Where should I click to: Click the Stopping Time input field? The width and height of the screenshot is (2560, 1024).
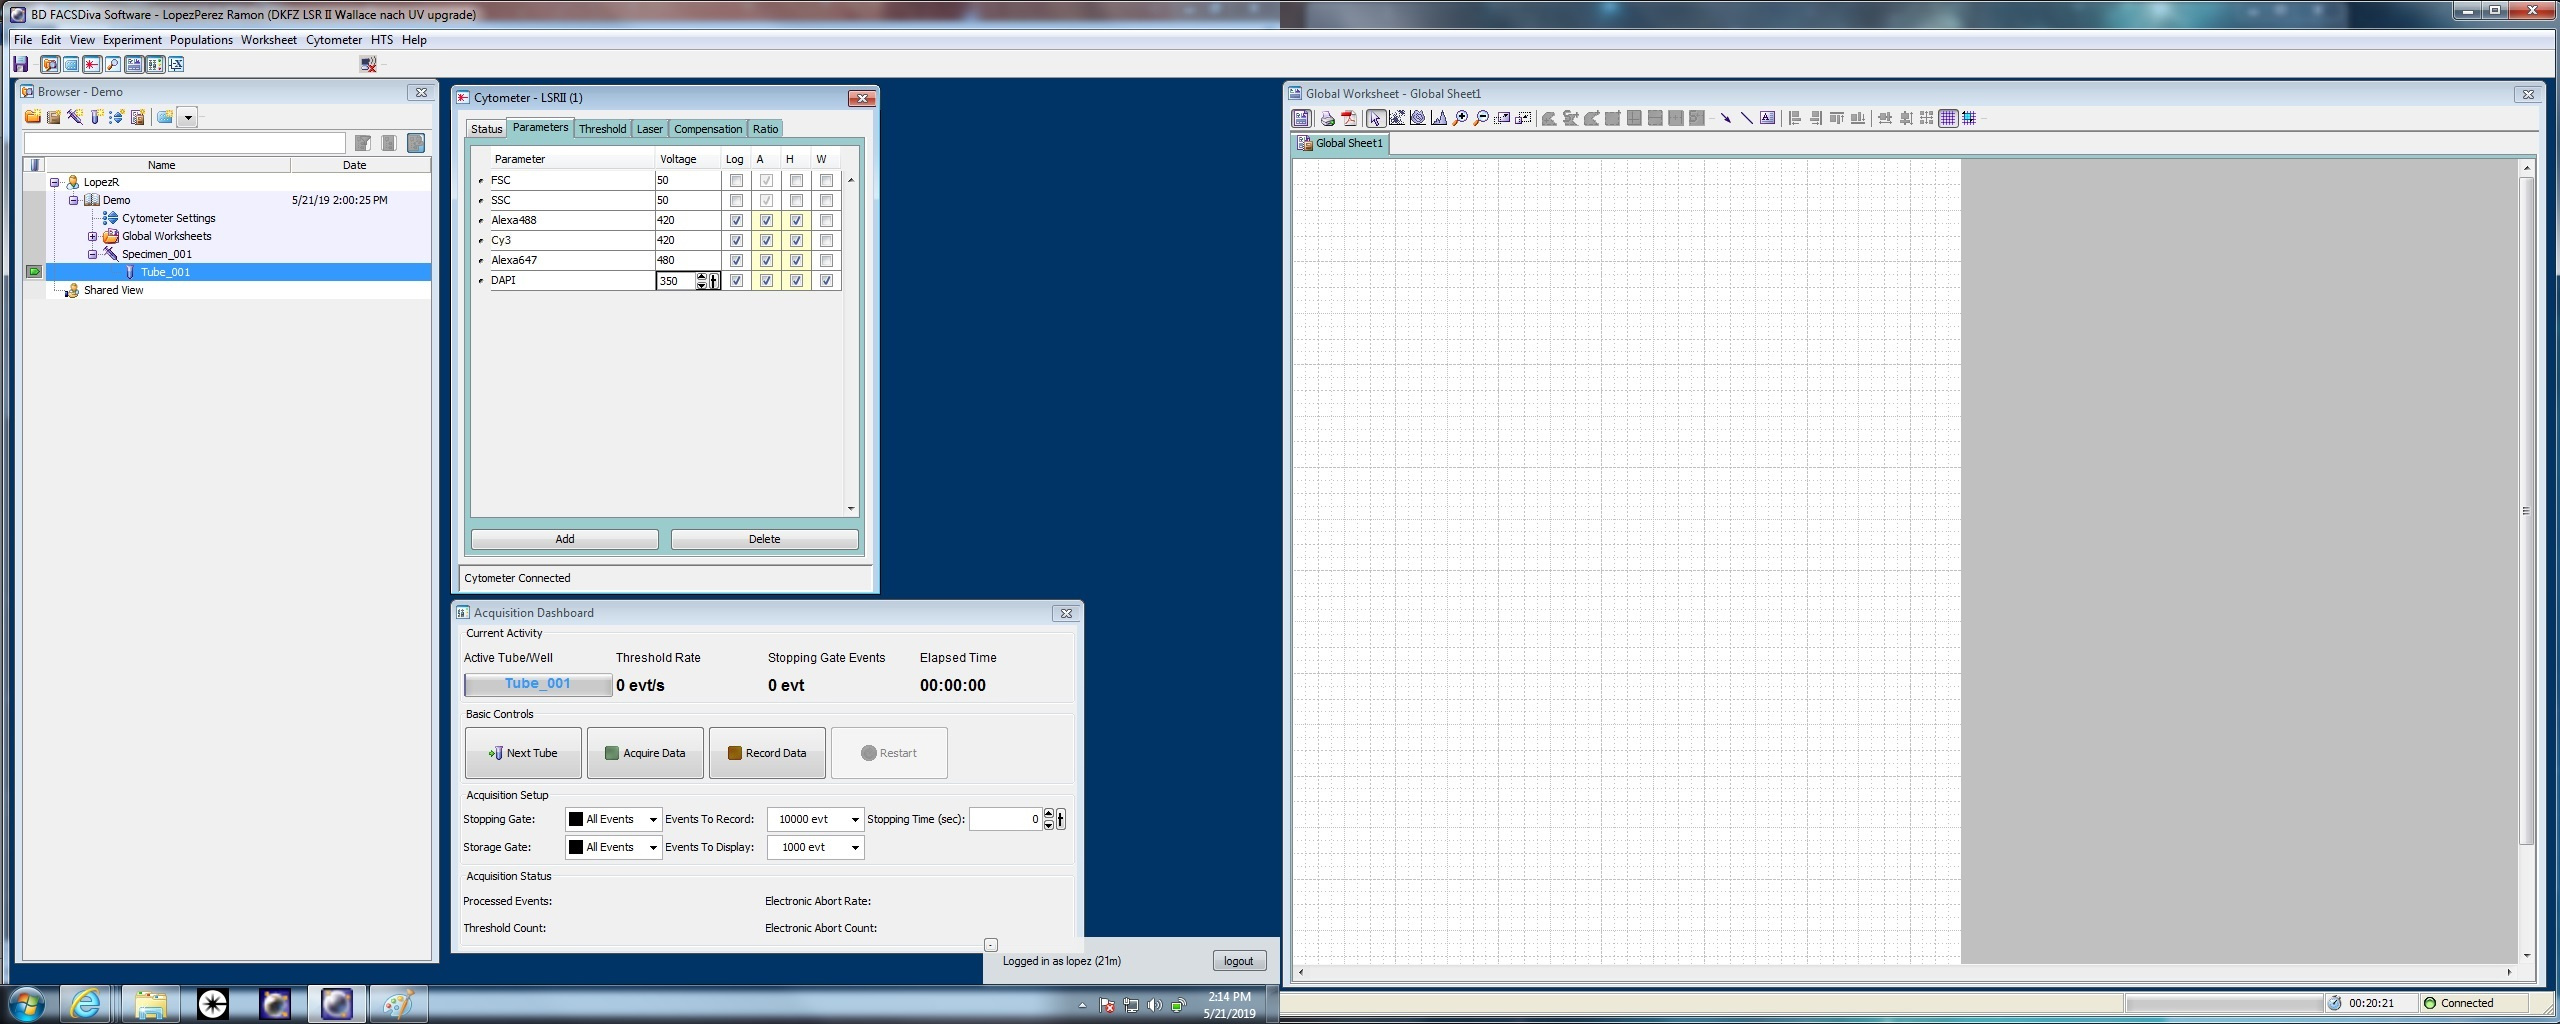pyautogui.click(x=1005, y=820)
